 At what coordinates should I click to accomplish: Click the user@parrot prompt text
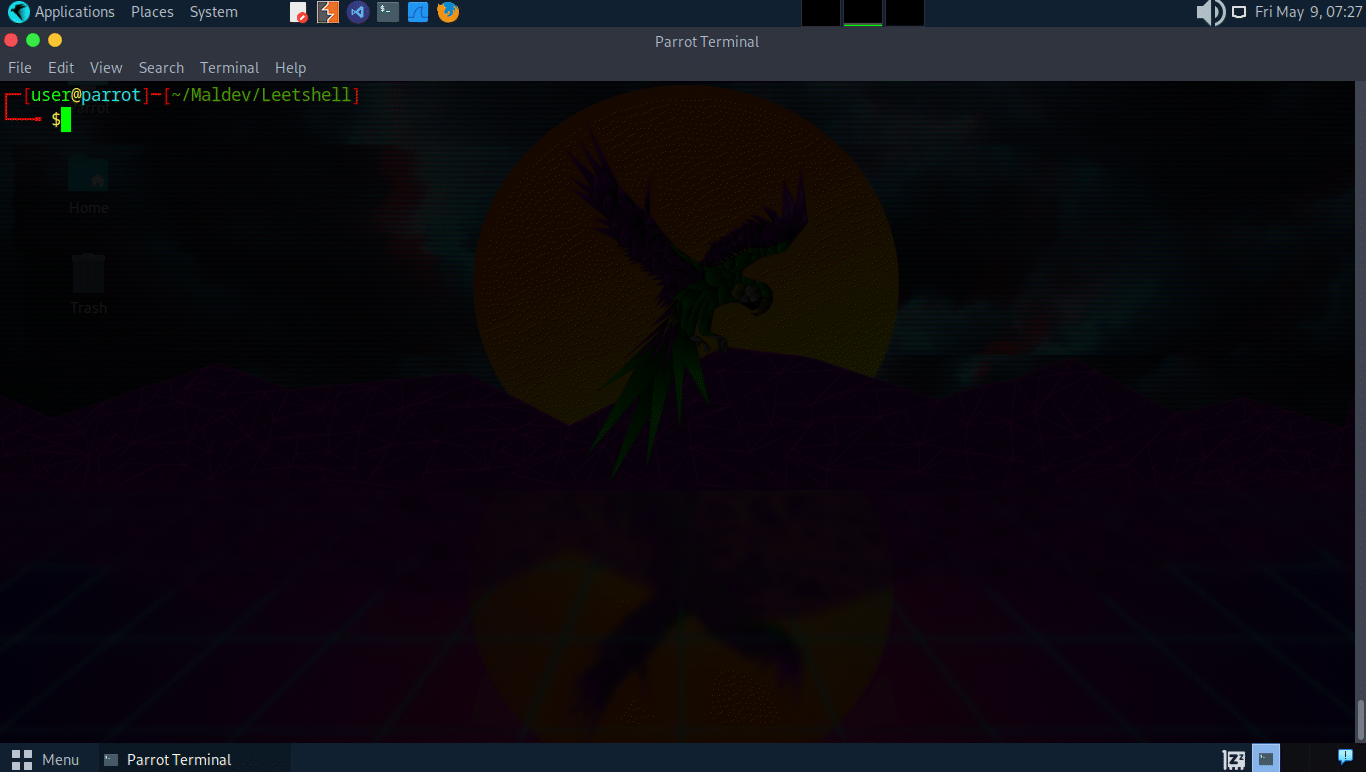[86, 95]
